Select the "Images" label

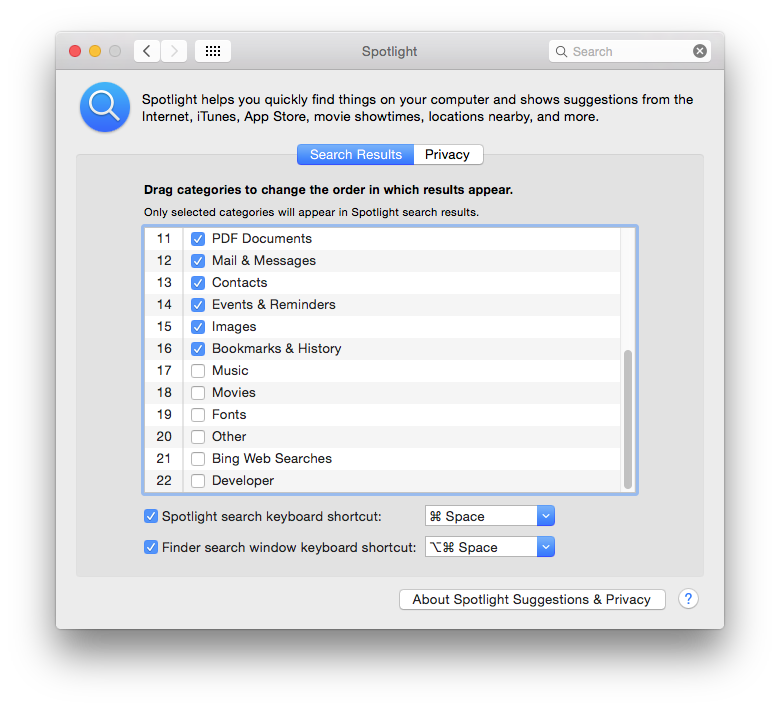point(234,327)
